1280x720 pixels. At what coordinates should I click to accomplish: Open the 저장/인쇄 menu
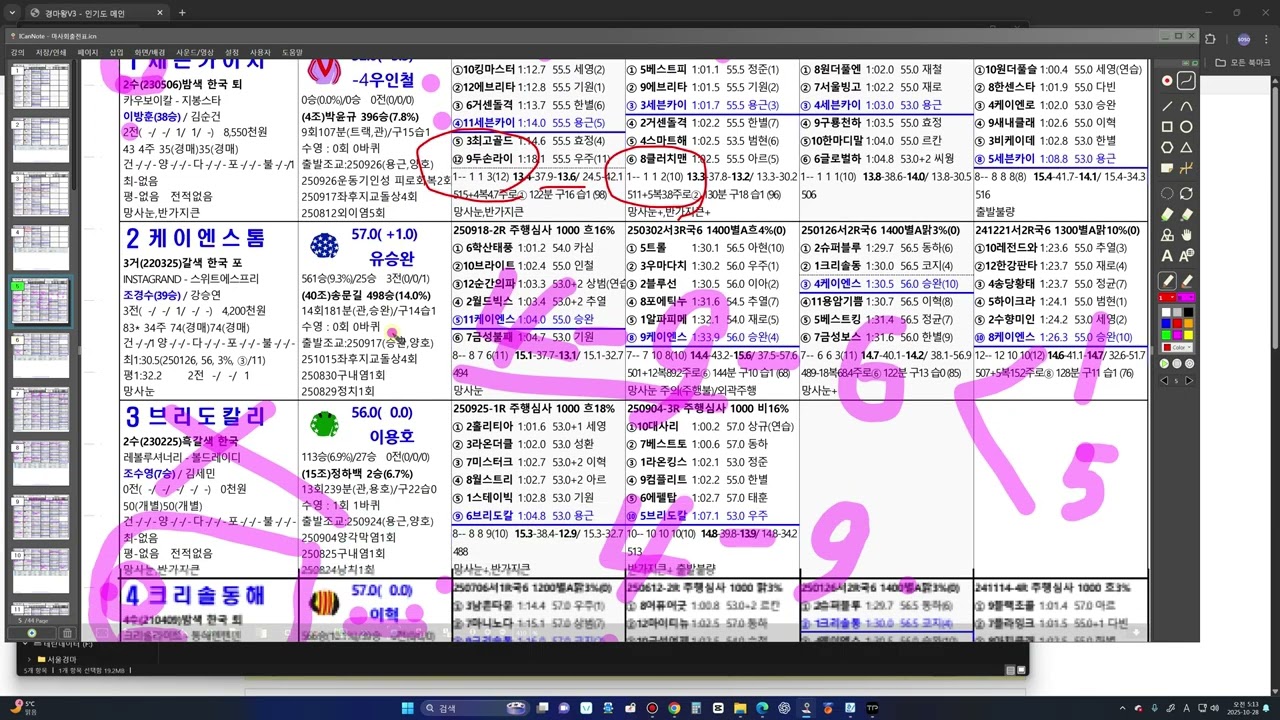[x=51, y=52]
